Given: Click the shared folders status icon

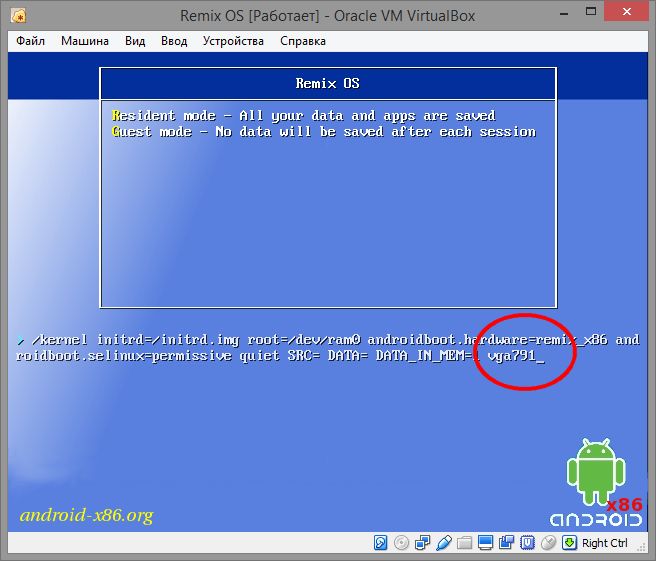Looking at the screenshot, I should (464, 543).
